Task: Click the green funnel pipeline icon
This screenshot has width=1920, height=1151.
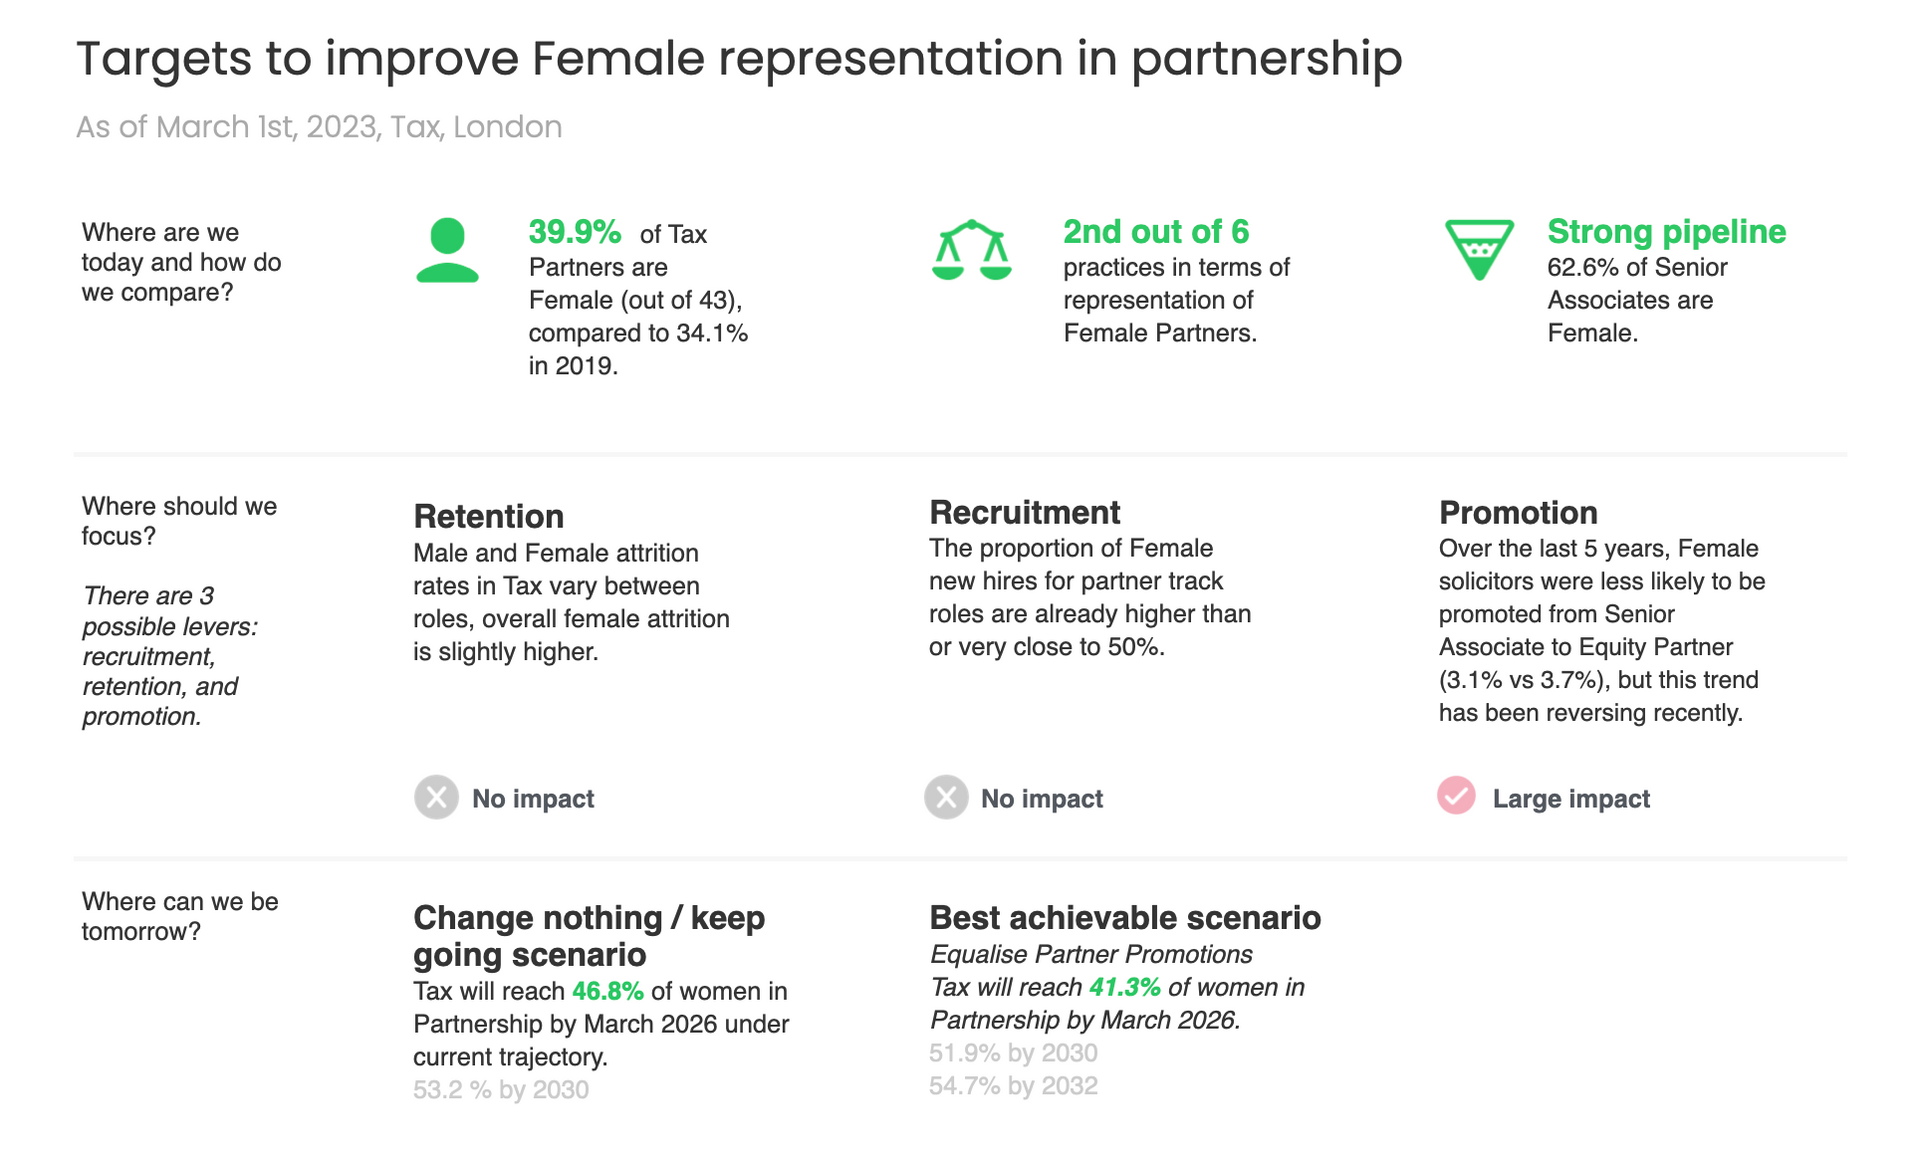Action: click(1479, 250)
